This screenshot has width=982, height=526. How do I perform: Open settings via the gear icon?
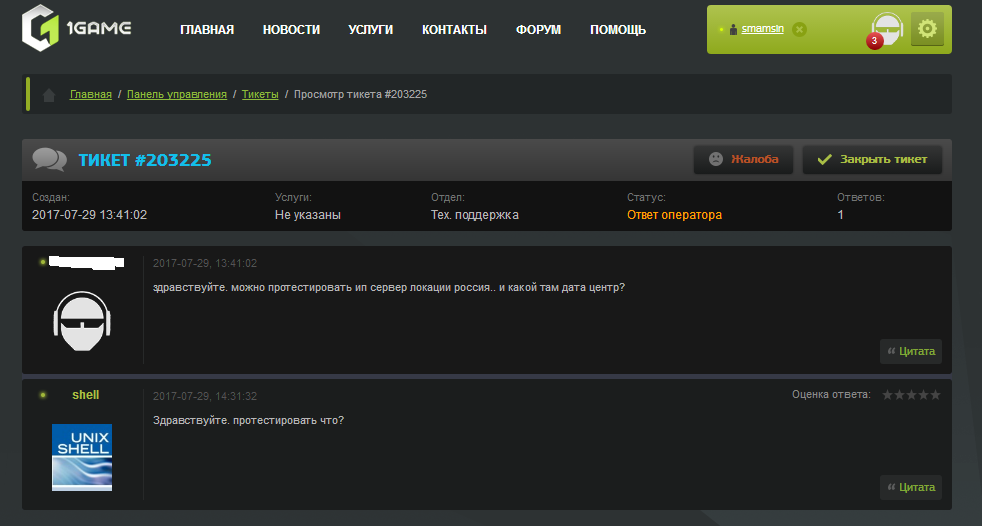927,29
